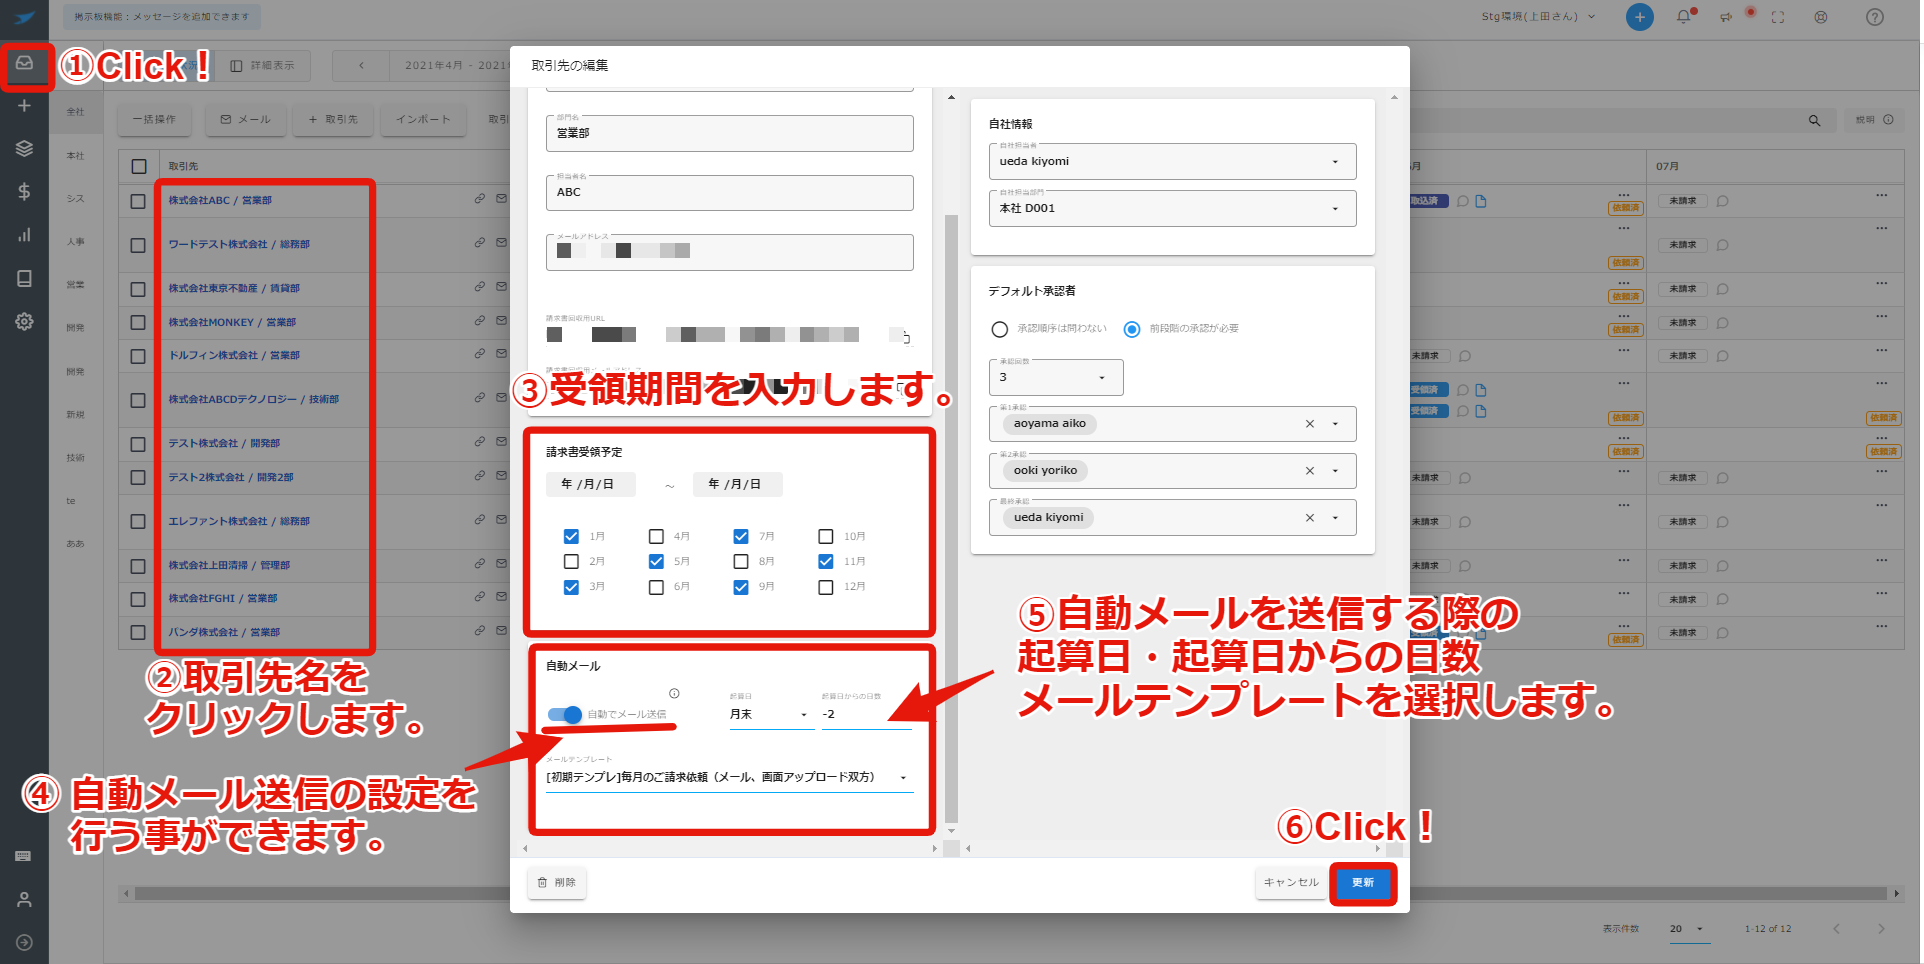The width and height of the screenshot is (1924, 964).
Task: Turn off the 自動でメール送信 switch
Action: (x=565, y=714)
